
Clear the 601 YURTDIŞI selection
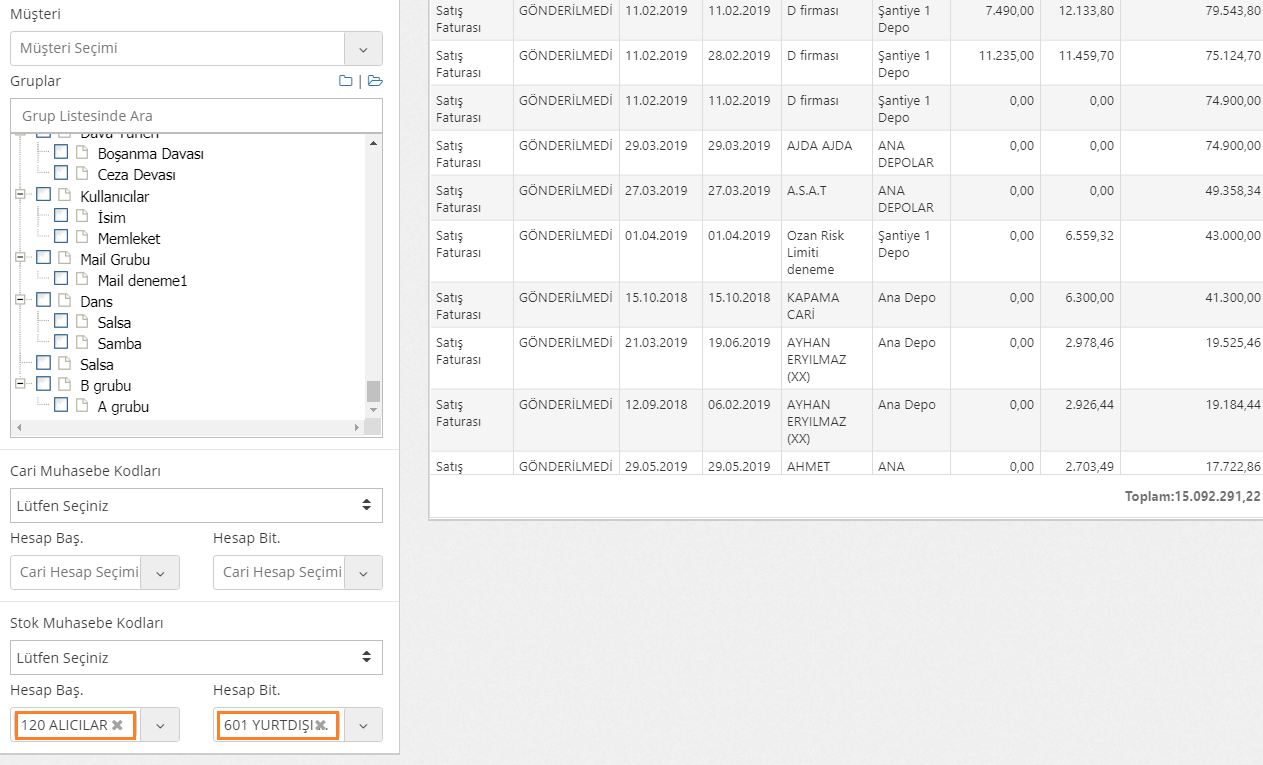pyautogui.click(x=320, y=725)
